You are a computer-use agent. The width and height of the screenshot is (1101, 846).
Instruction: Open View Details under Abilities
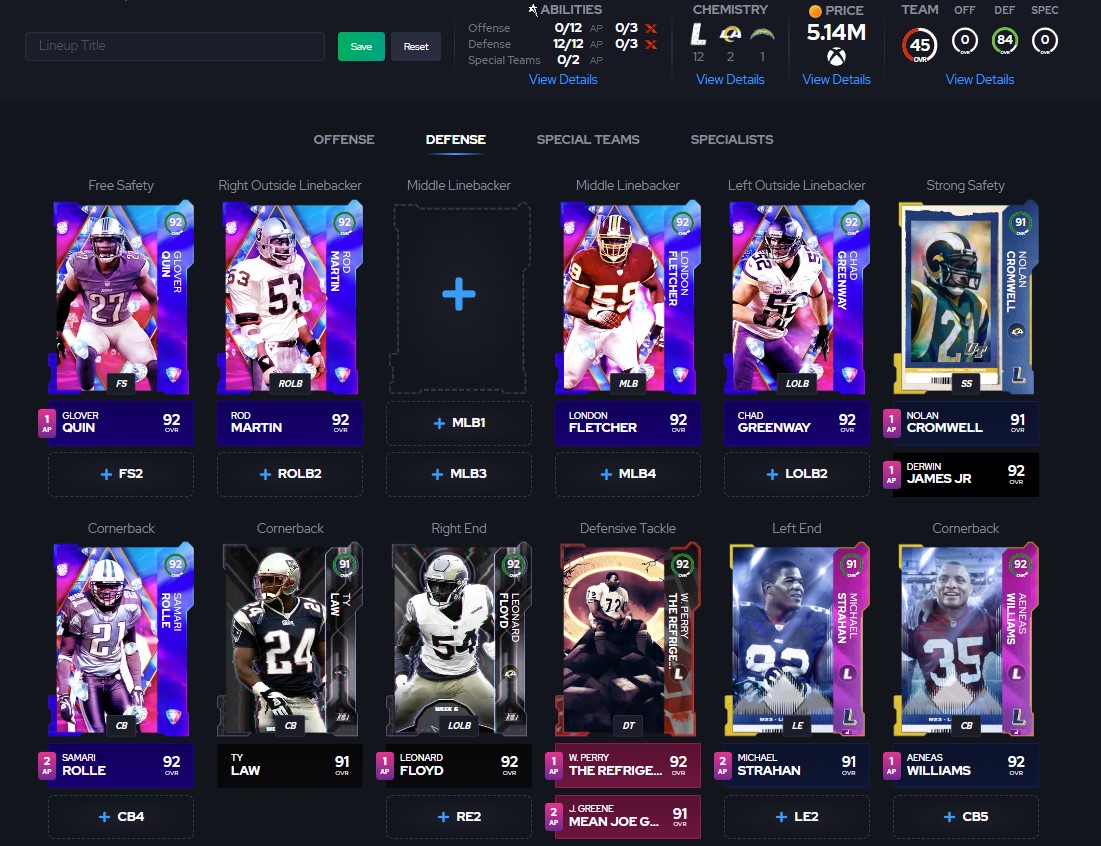563,79
